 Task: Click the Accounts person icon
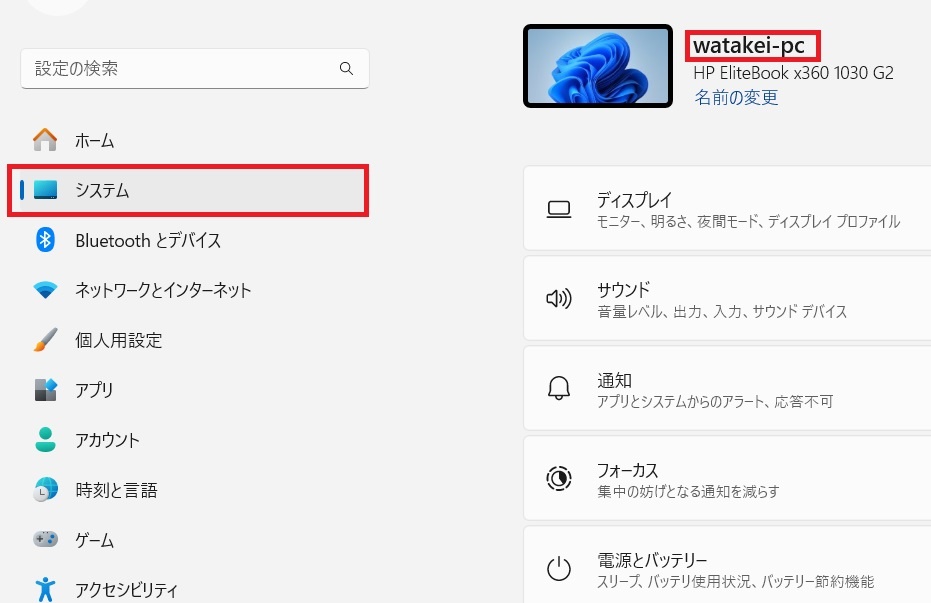pos(45,440)
